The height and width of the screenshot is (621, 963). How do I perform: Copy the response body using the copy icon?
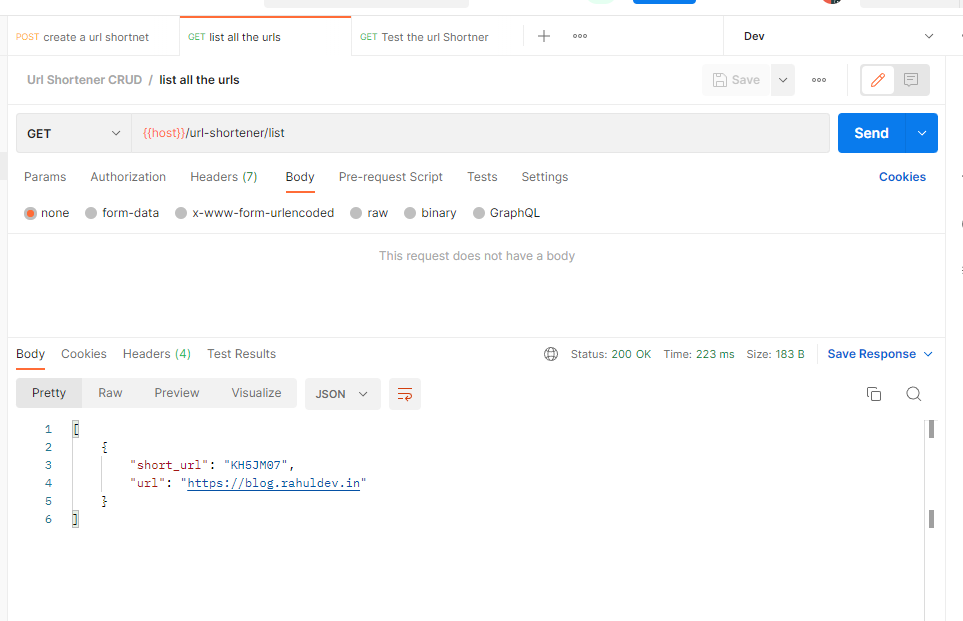pyautogui.click(x=874, y=394)
